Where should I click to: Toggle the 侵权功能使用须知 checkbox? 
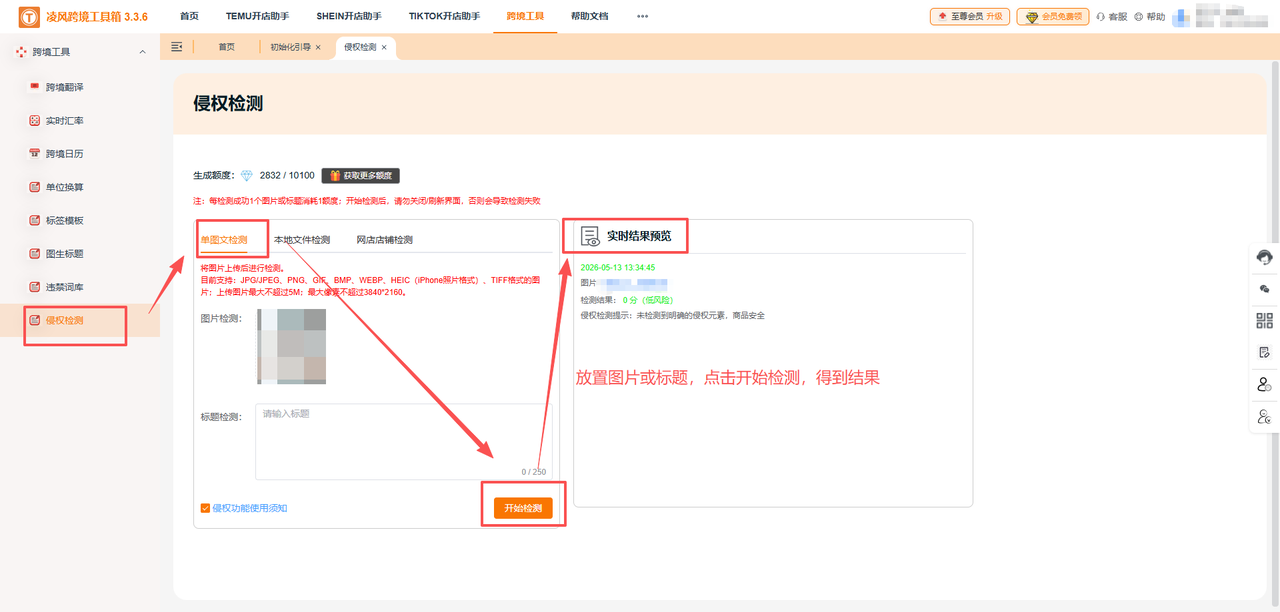[205, 508]
